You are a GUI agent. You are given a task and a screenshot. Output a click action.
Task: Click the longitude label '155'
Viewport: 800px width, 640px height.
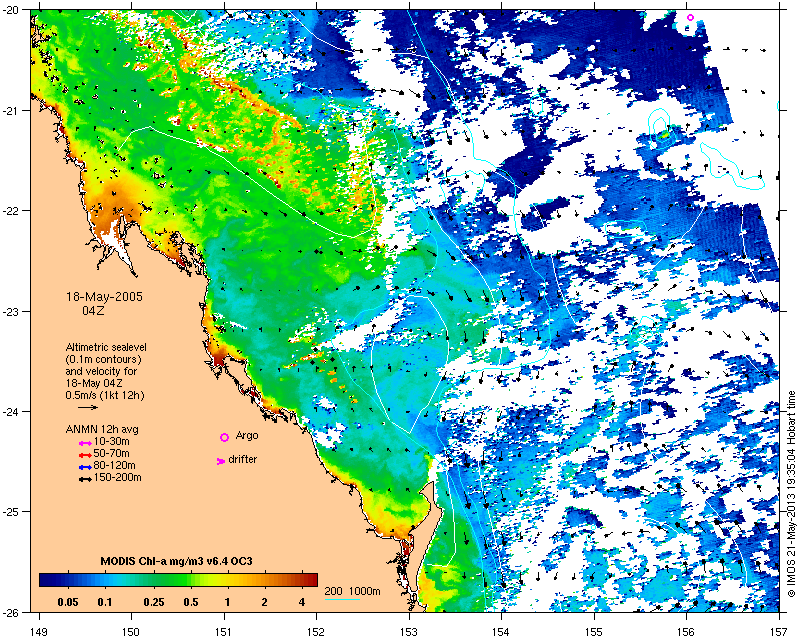pyautogui.click(x=594, y=632)
